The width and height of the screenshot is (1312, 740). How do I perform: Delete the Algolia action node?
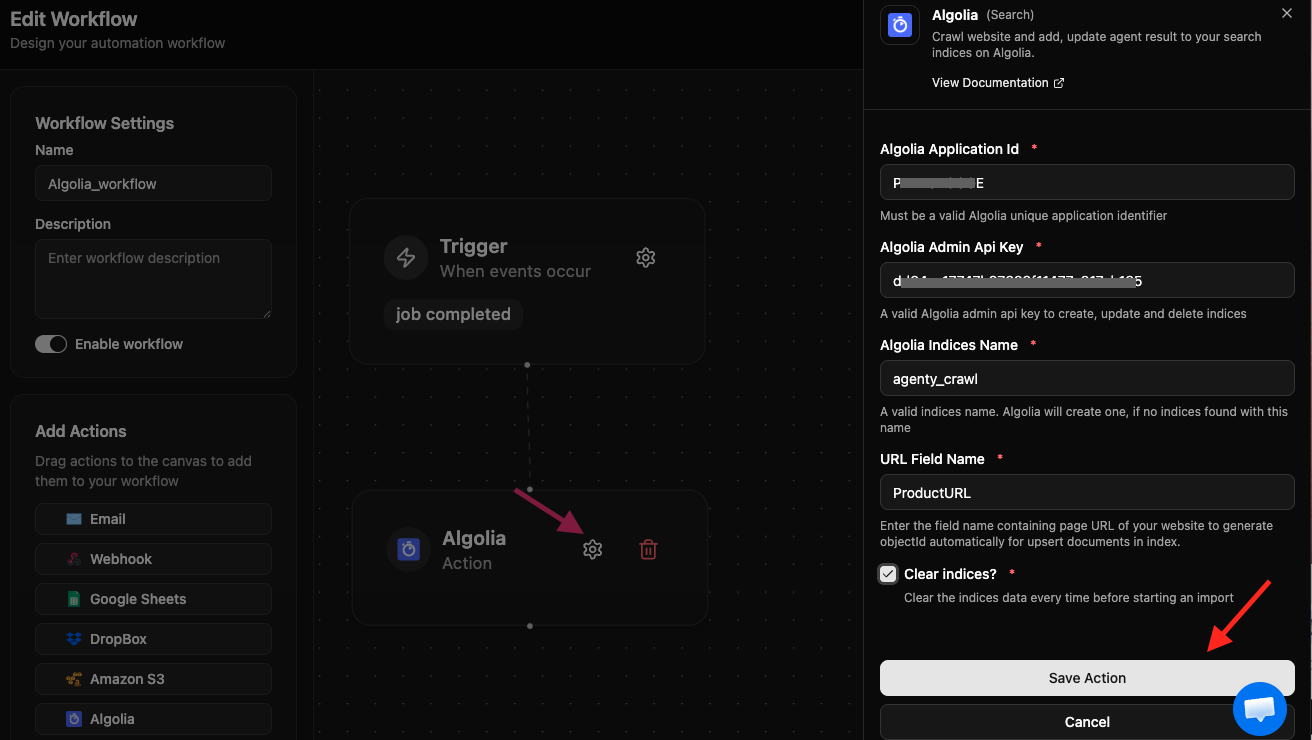click(648, 549)
